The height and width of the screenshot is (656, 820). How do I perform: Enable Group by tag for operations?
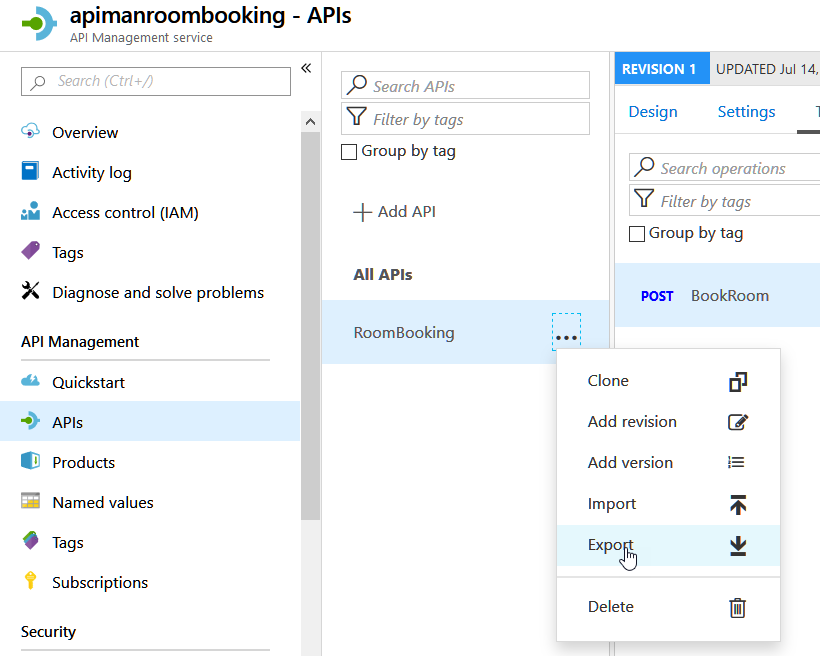tap(637, 233)
